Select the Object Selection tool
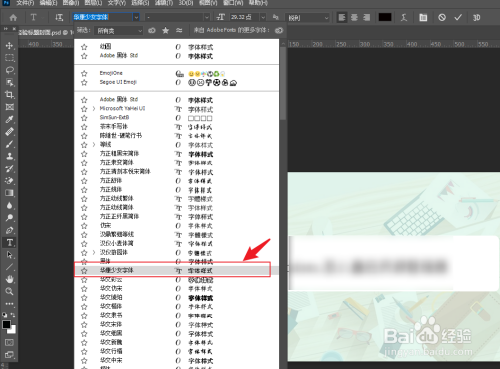 (9, 82)
